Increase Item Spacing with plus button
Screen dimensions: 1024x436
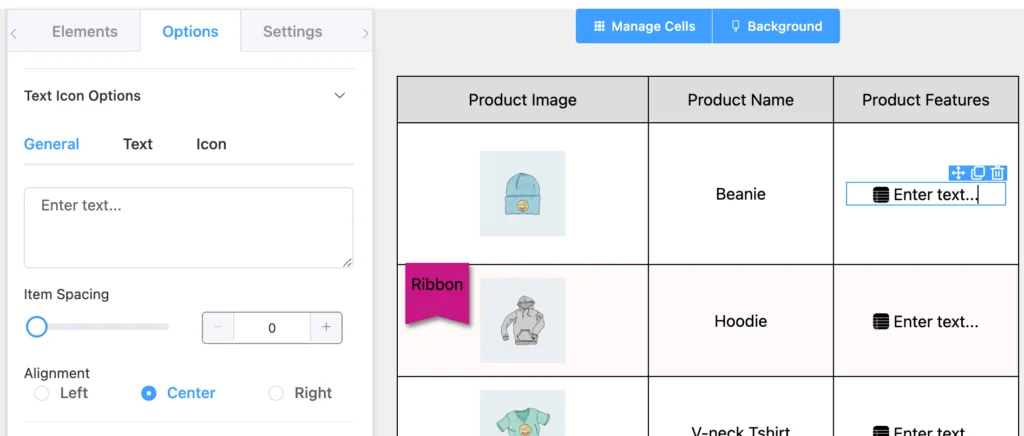pyautogui.click(x=326, y=328)
